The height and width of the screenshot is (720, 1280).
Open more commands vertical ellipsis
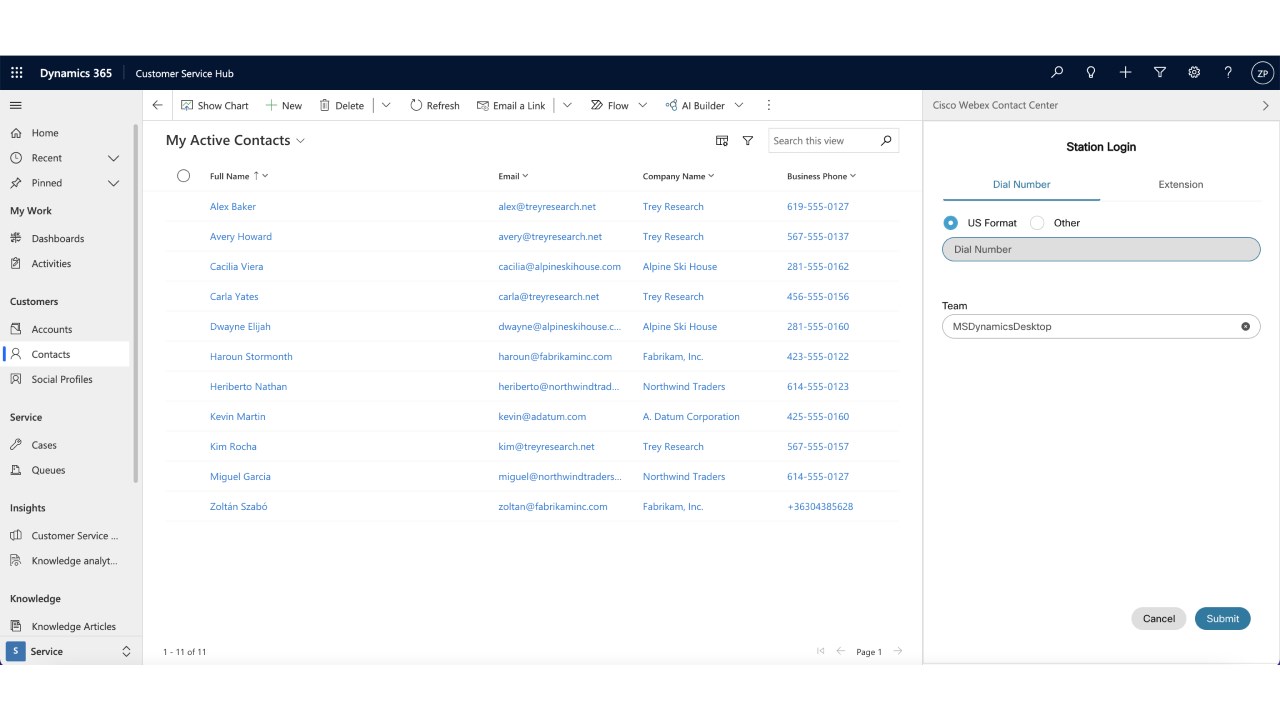(x=769, y=105)
